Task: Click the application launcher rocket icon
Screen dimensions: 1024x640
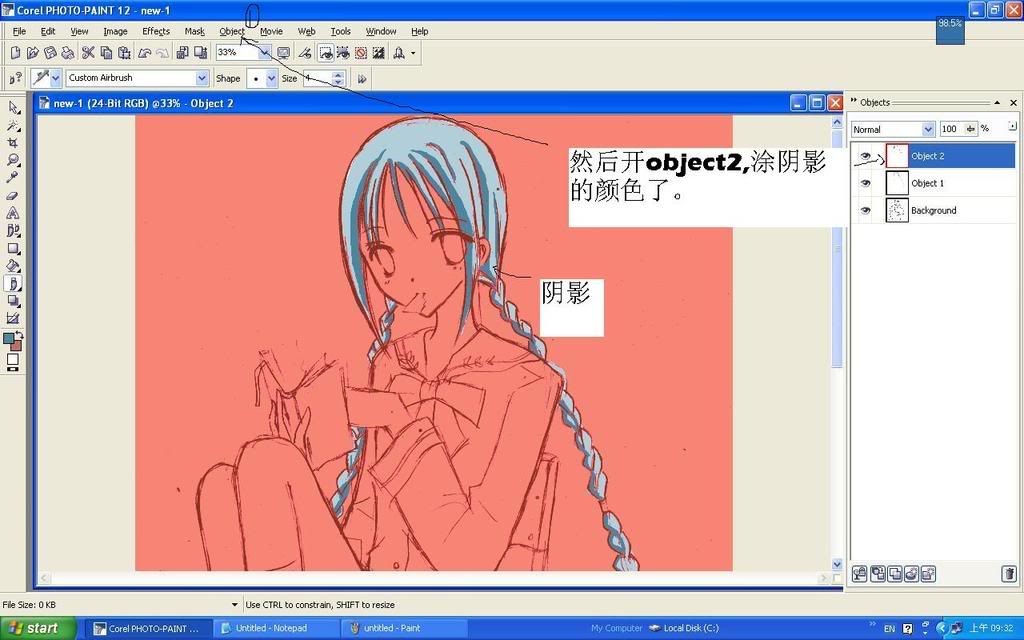Action: click(399, 53)
